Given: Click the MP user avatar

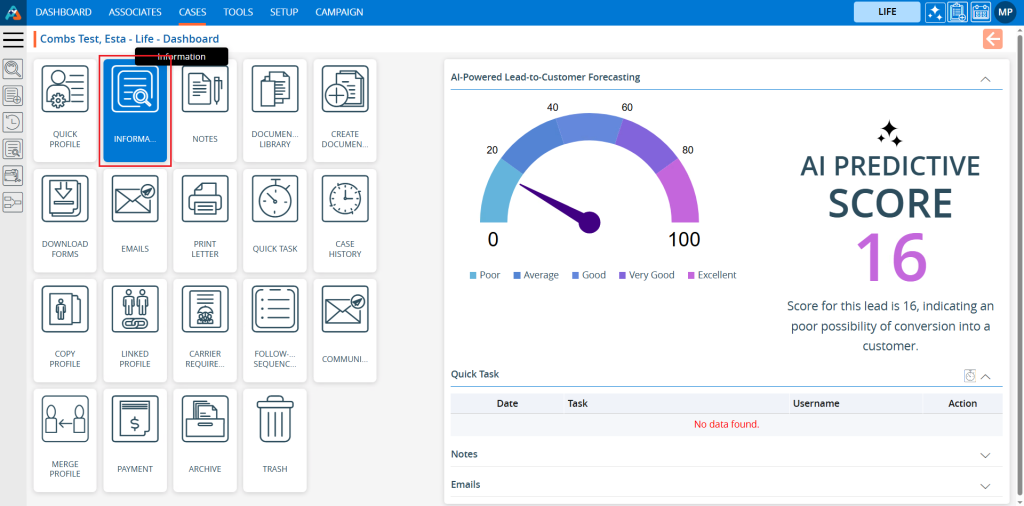Looking at the screenshot, I should pyautogui.click(x=1005, y=12).
